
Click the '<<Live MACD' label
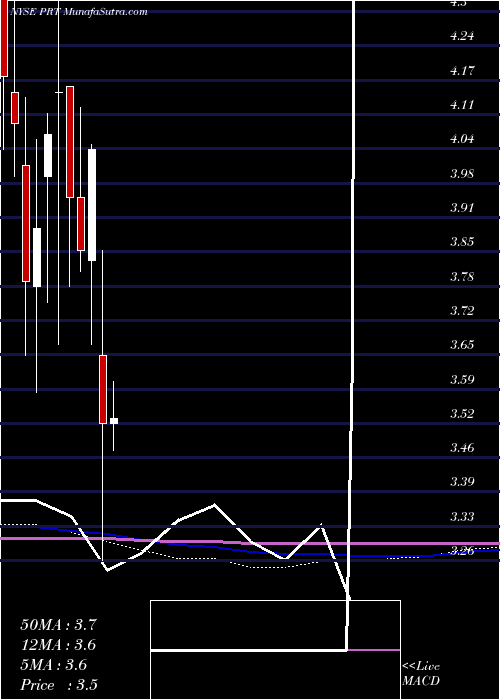click(x=421, y=674)
